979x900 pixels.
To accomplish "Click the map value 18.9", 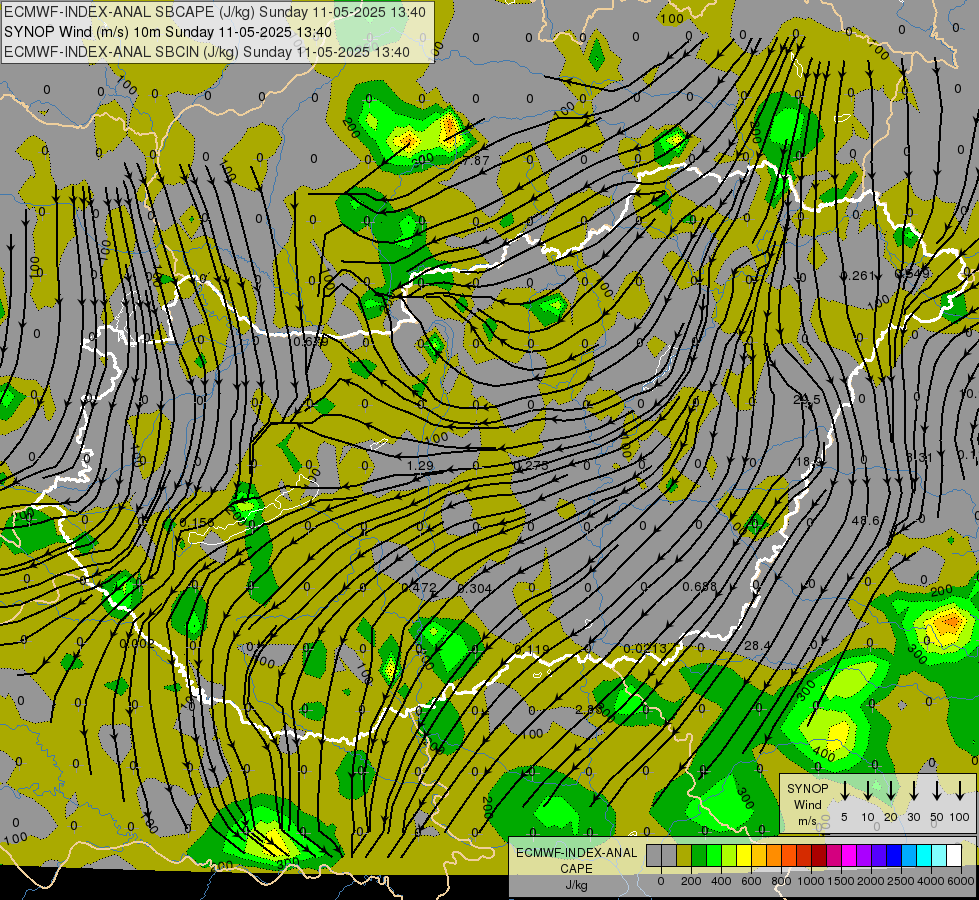I will (810, 462).
